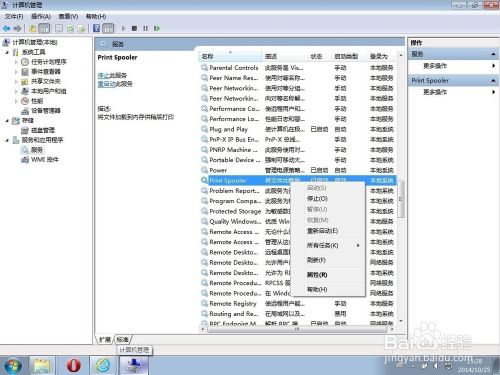This screenshot has height=375, width=500.
Task: Click the blue Help question mark icon
Action: (96, 29)
